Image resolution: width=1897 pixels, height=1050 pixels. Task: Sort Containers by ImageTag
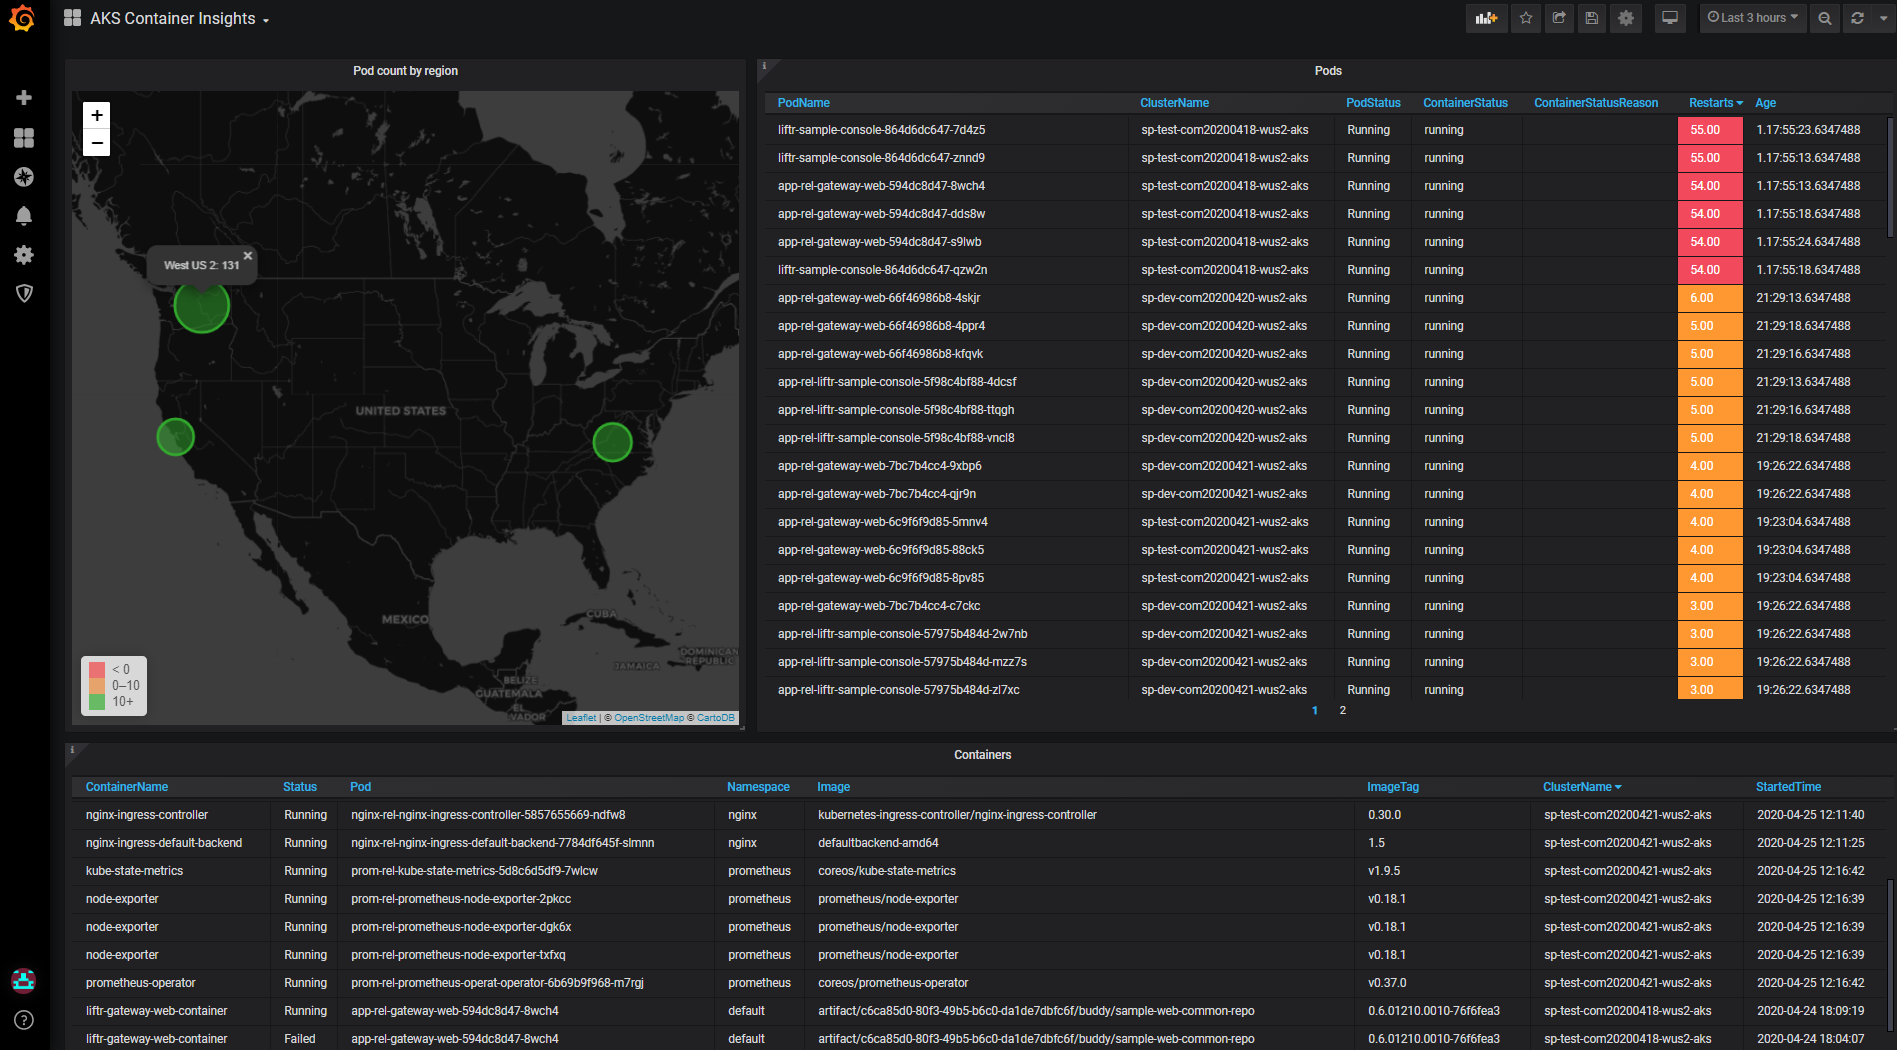click(1393, 787)
